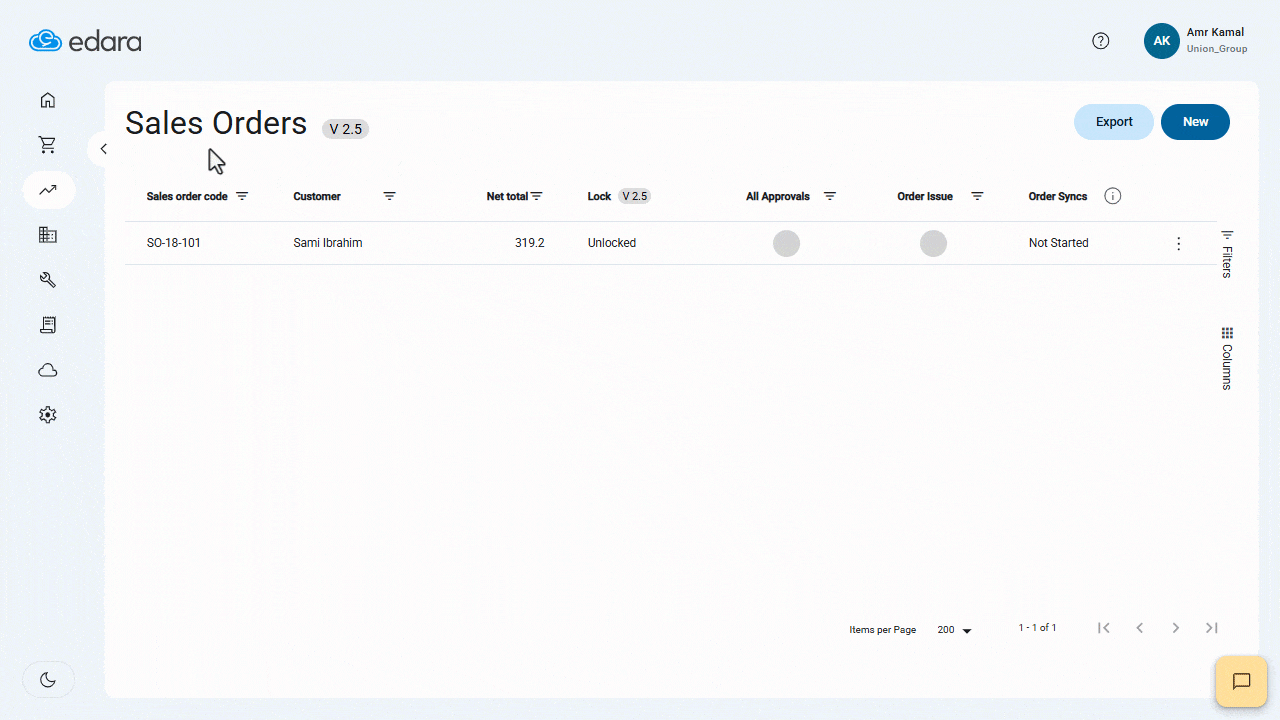
Task: Open the Customer column filter dropdown
Action: pos(389,196)
